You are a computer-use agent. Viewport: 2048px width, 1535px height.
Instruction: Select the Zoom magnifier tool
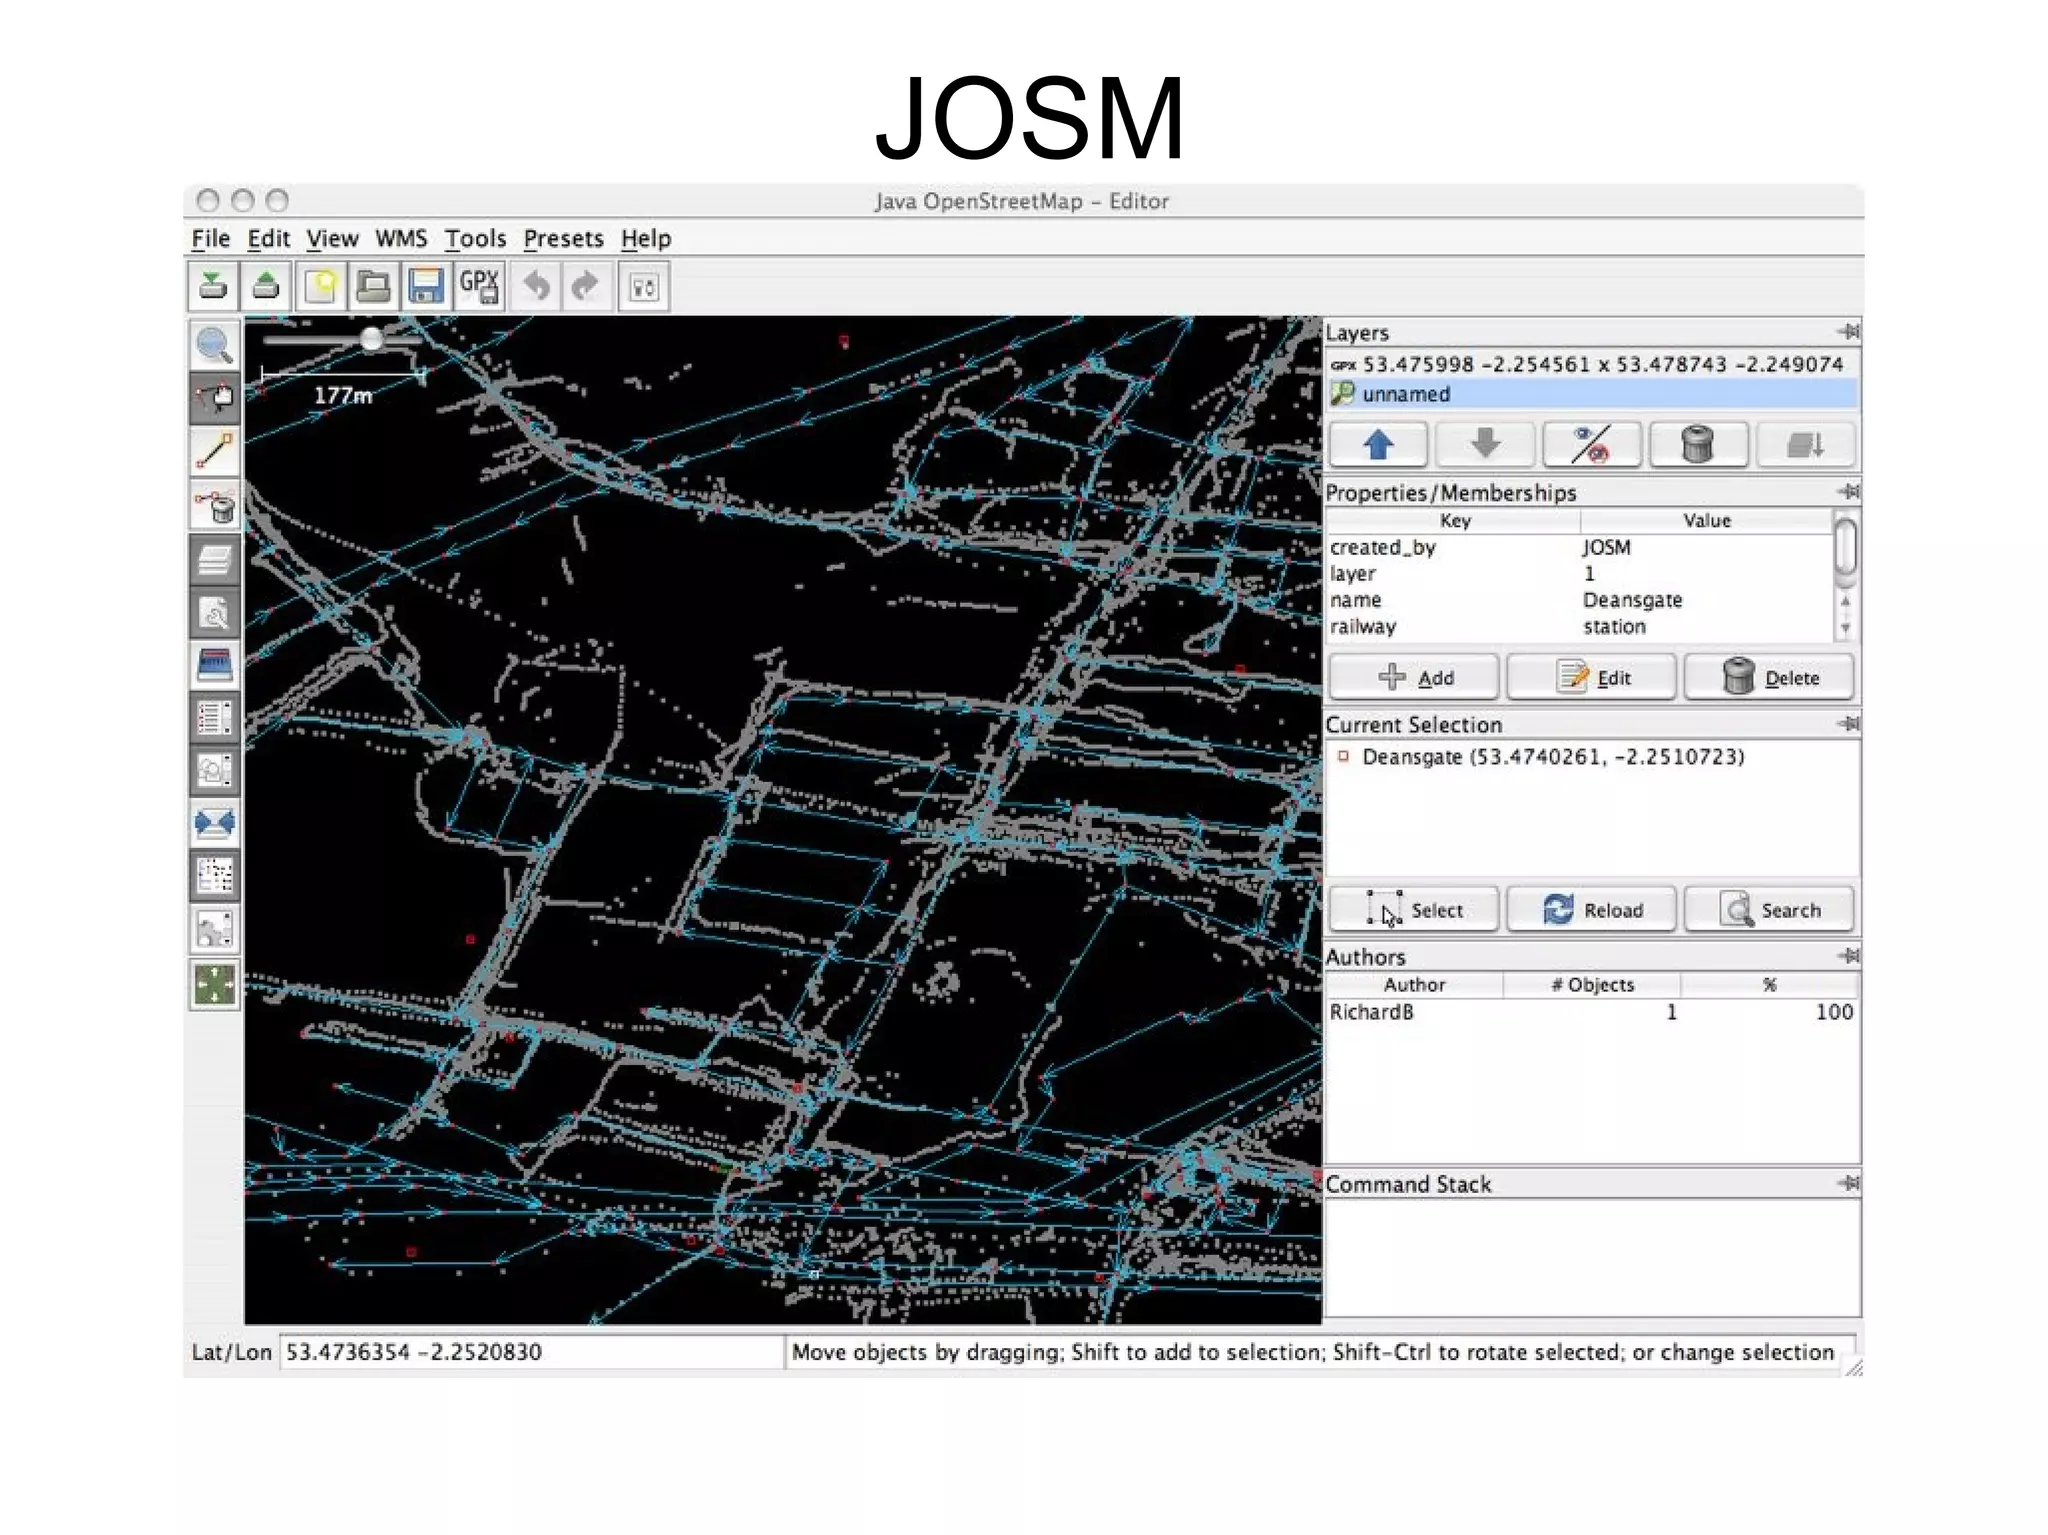tap(214, 345)
